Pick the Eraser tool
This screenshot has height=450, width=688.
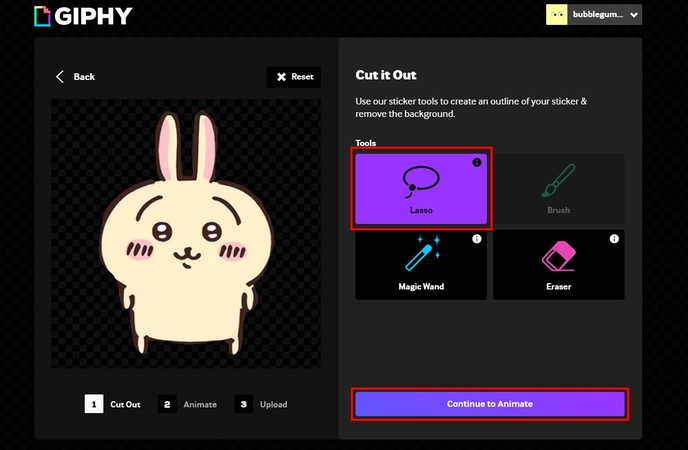(559, 265)
